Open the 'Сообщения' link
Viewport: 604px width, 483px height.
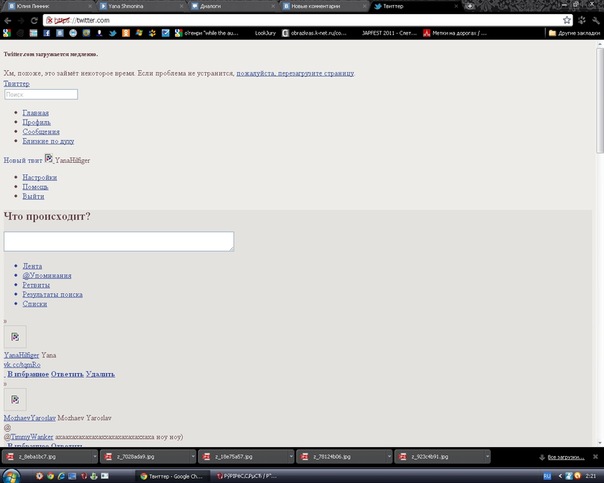(41, 132)
